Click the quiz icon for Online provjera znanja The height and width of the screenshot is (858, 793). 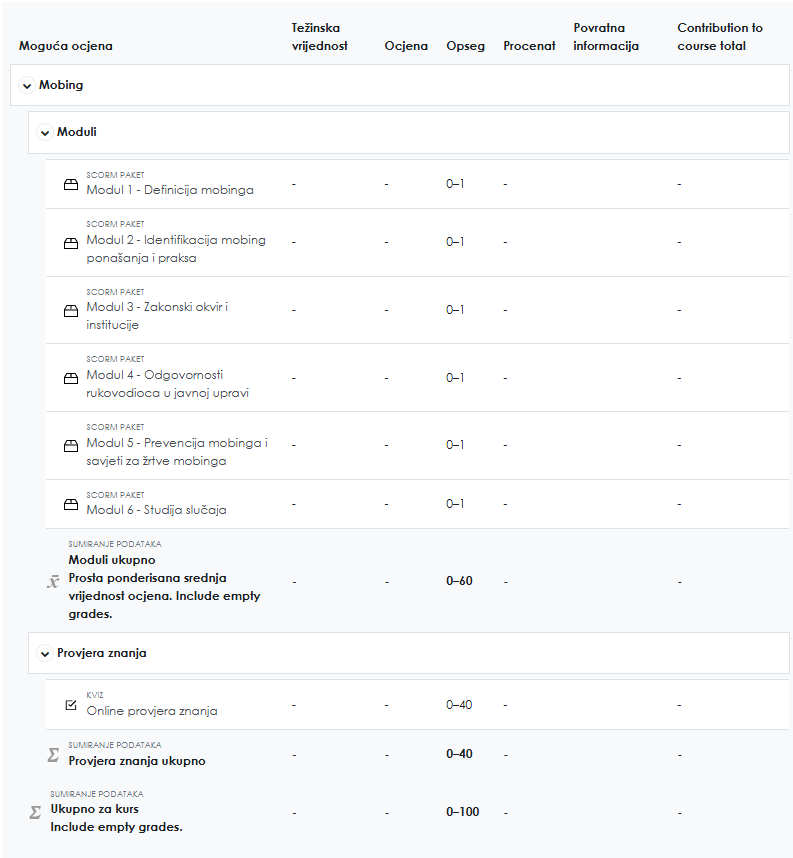(71, 705)
